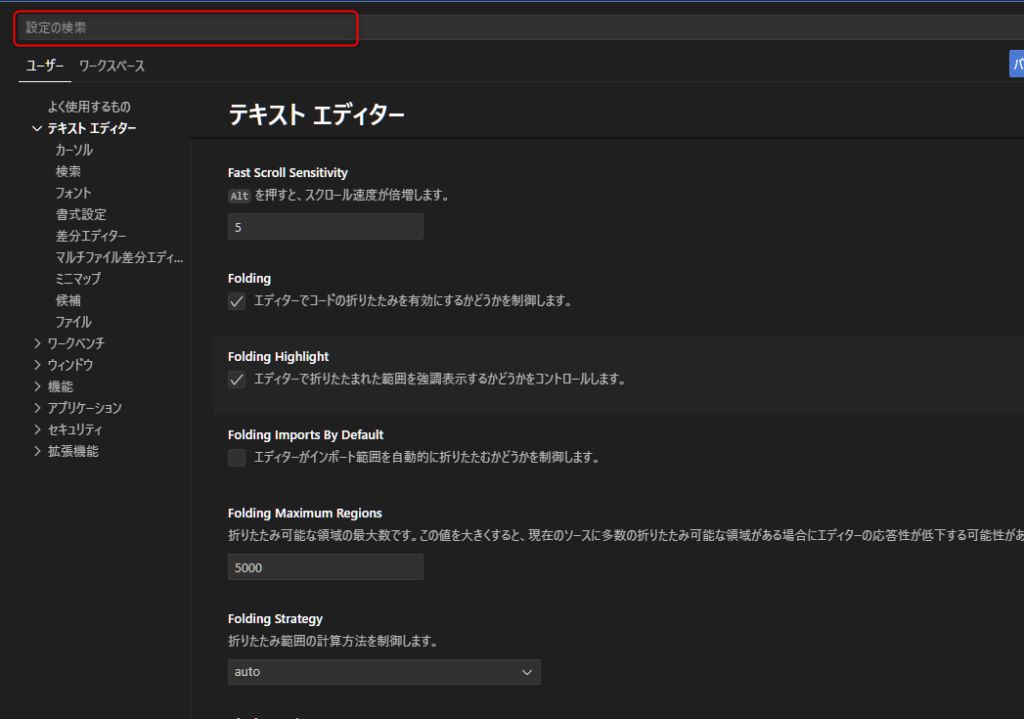Select 候補 in the settings tree
This screenshot has width=1024, height=719.
[68, 300]
